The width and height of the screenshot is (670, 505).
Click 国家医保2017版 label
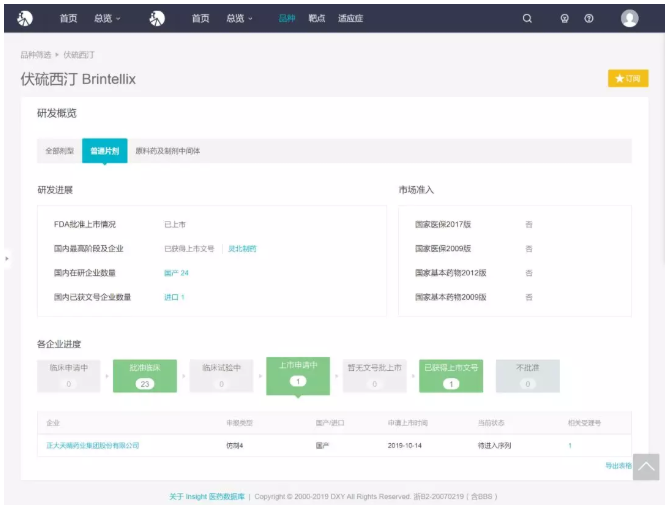[443, 224]
